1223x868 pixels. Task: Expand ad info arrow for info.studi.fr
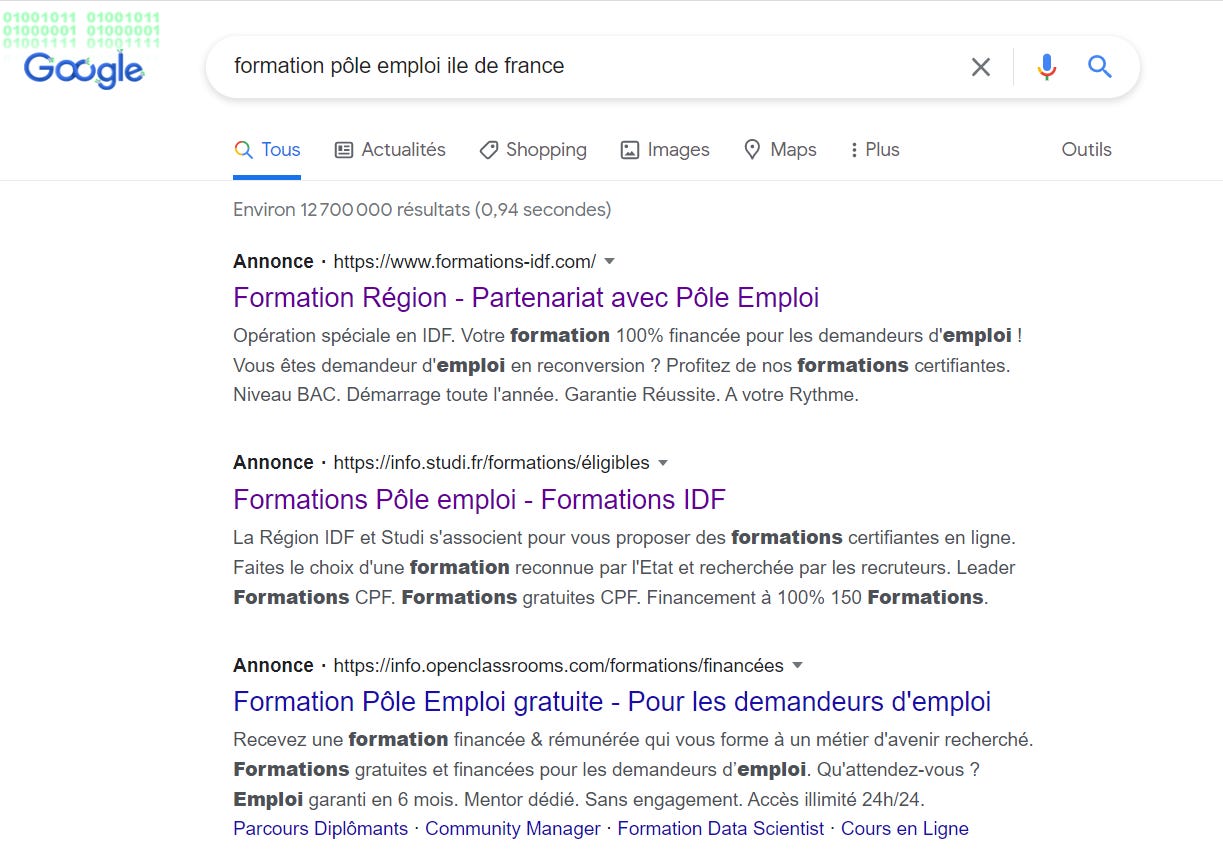pyautogui.click(x=663, y=463)
